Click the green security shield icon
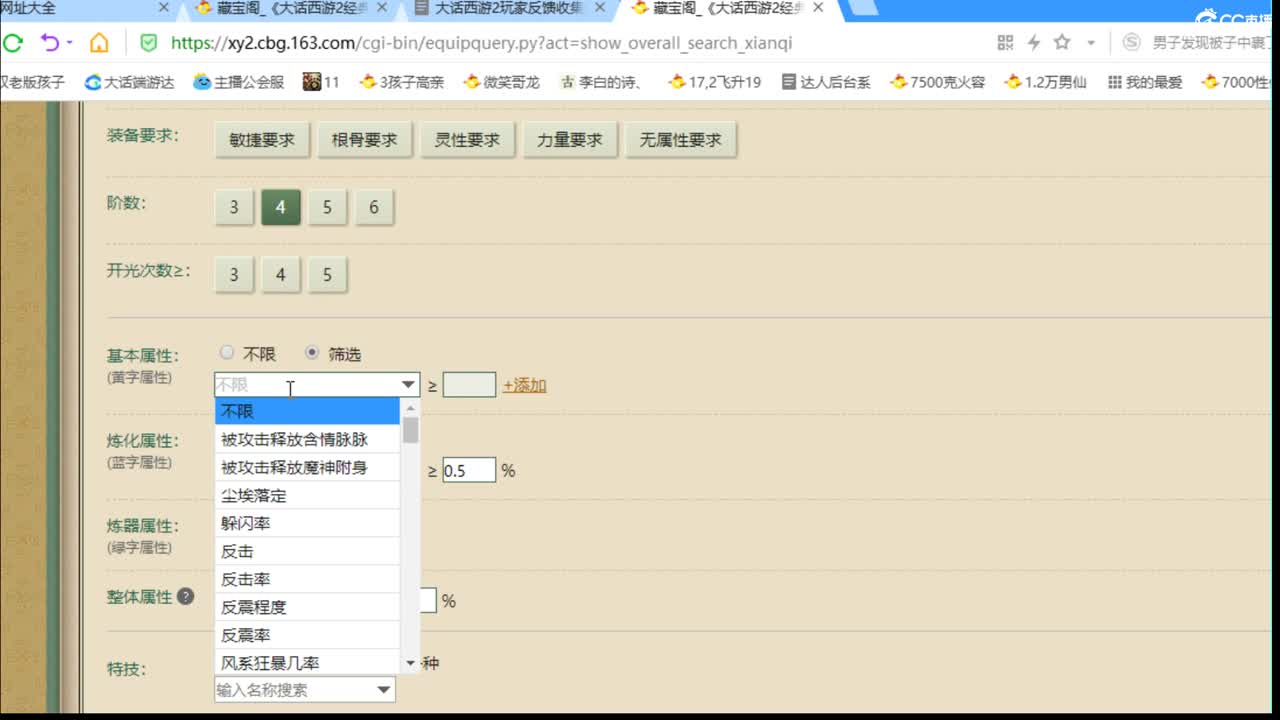1280x720 pixels. [x=149, y=43]
